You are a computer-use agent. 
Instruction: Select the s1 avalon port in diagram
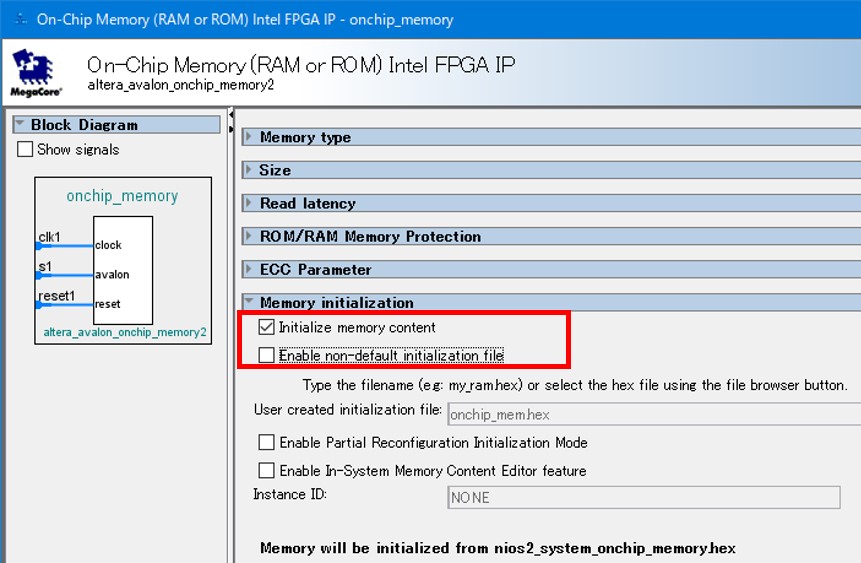pyautogui.click(x=45, y=267)
